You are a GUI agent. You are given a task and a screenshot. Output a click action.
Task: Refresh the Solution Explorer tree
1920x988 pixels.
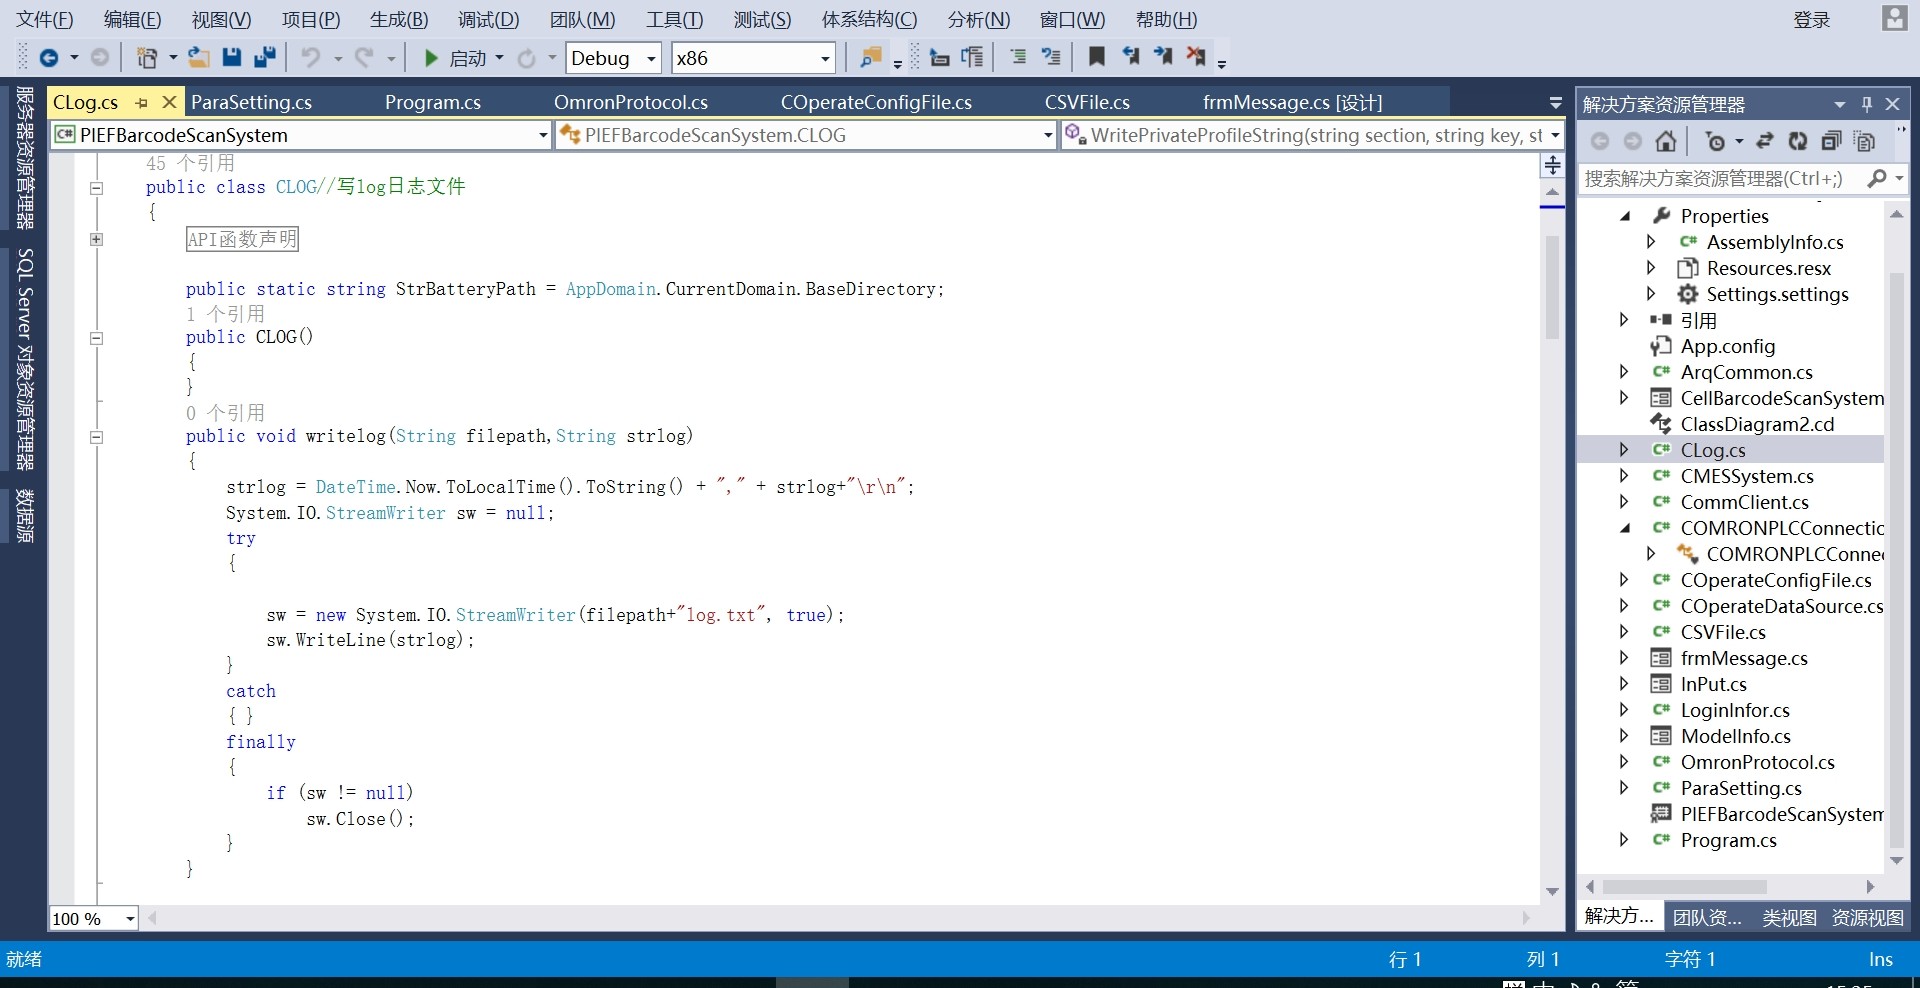click(x=1798, y=142)
